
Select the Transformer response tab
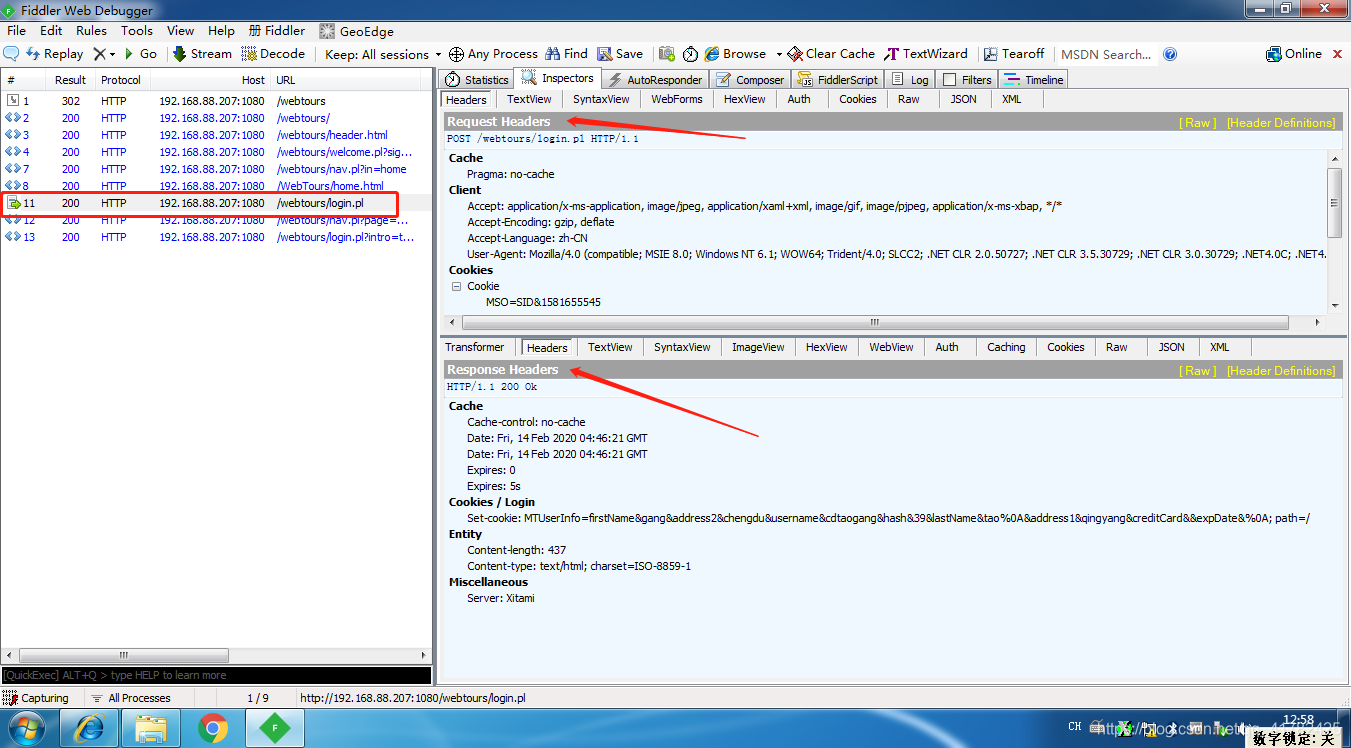point(475,347)
